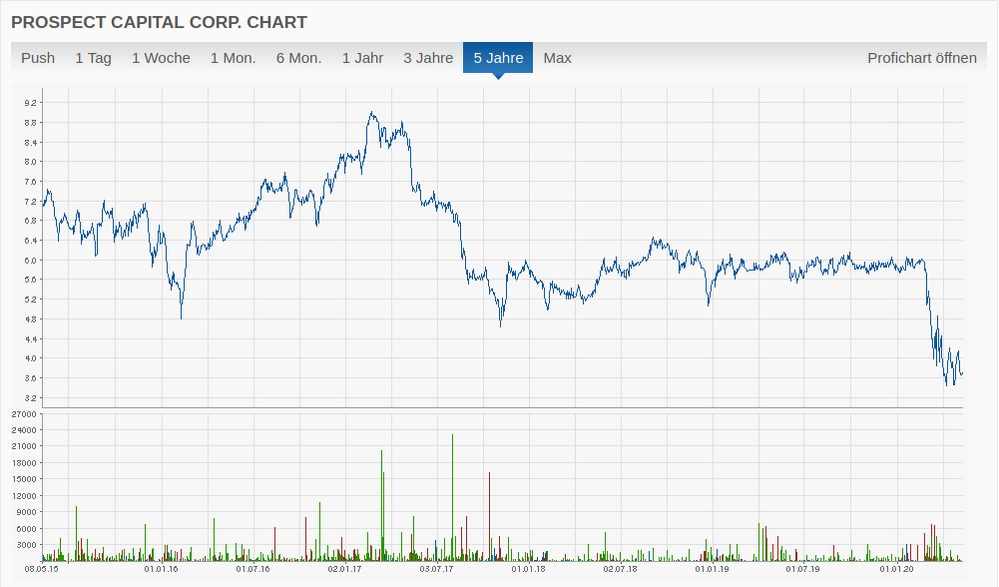Image resolution: width=999 pixels, height=587 pixels.
Task: View the 3 Jahre chart
Action: pyautogui.click(x=428, y=57)
